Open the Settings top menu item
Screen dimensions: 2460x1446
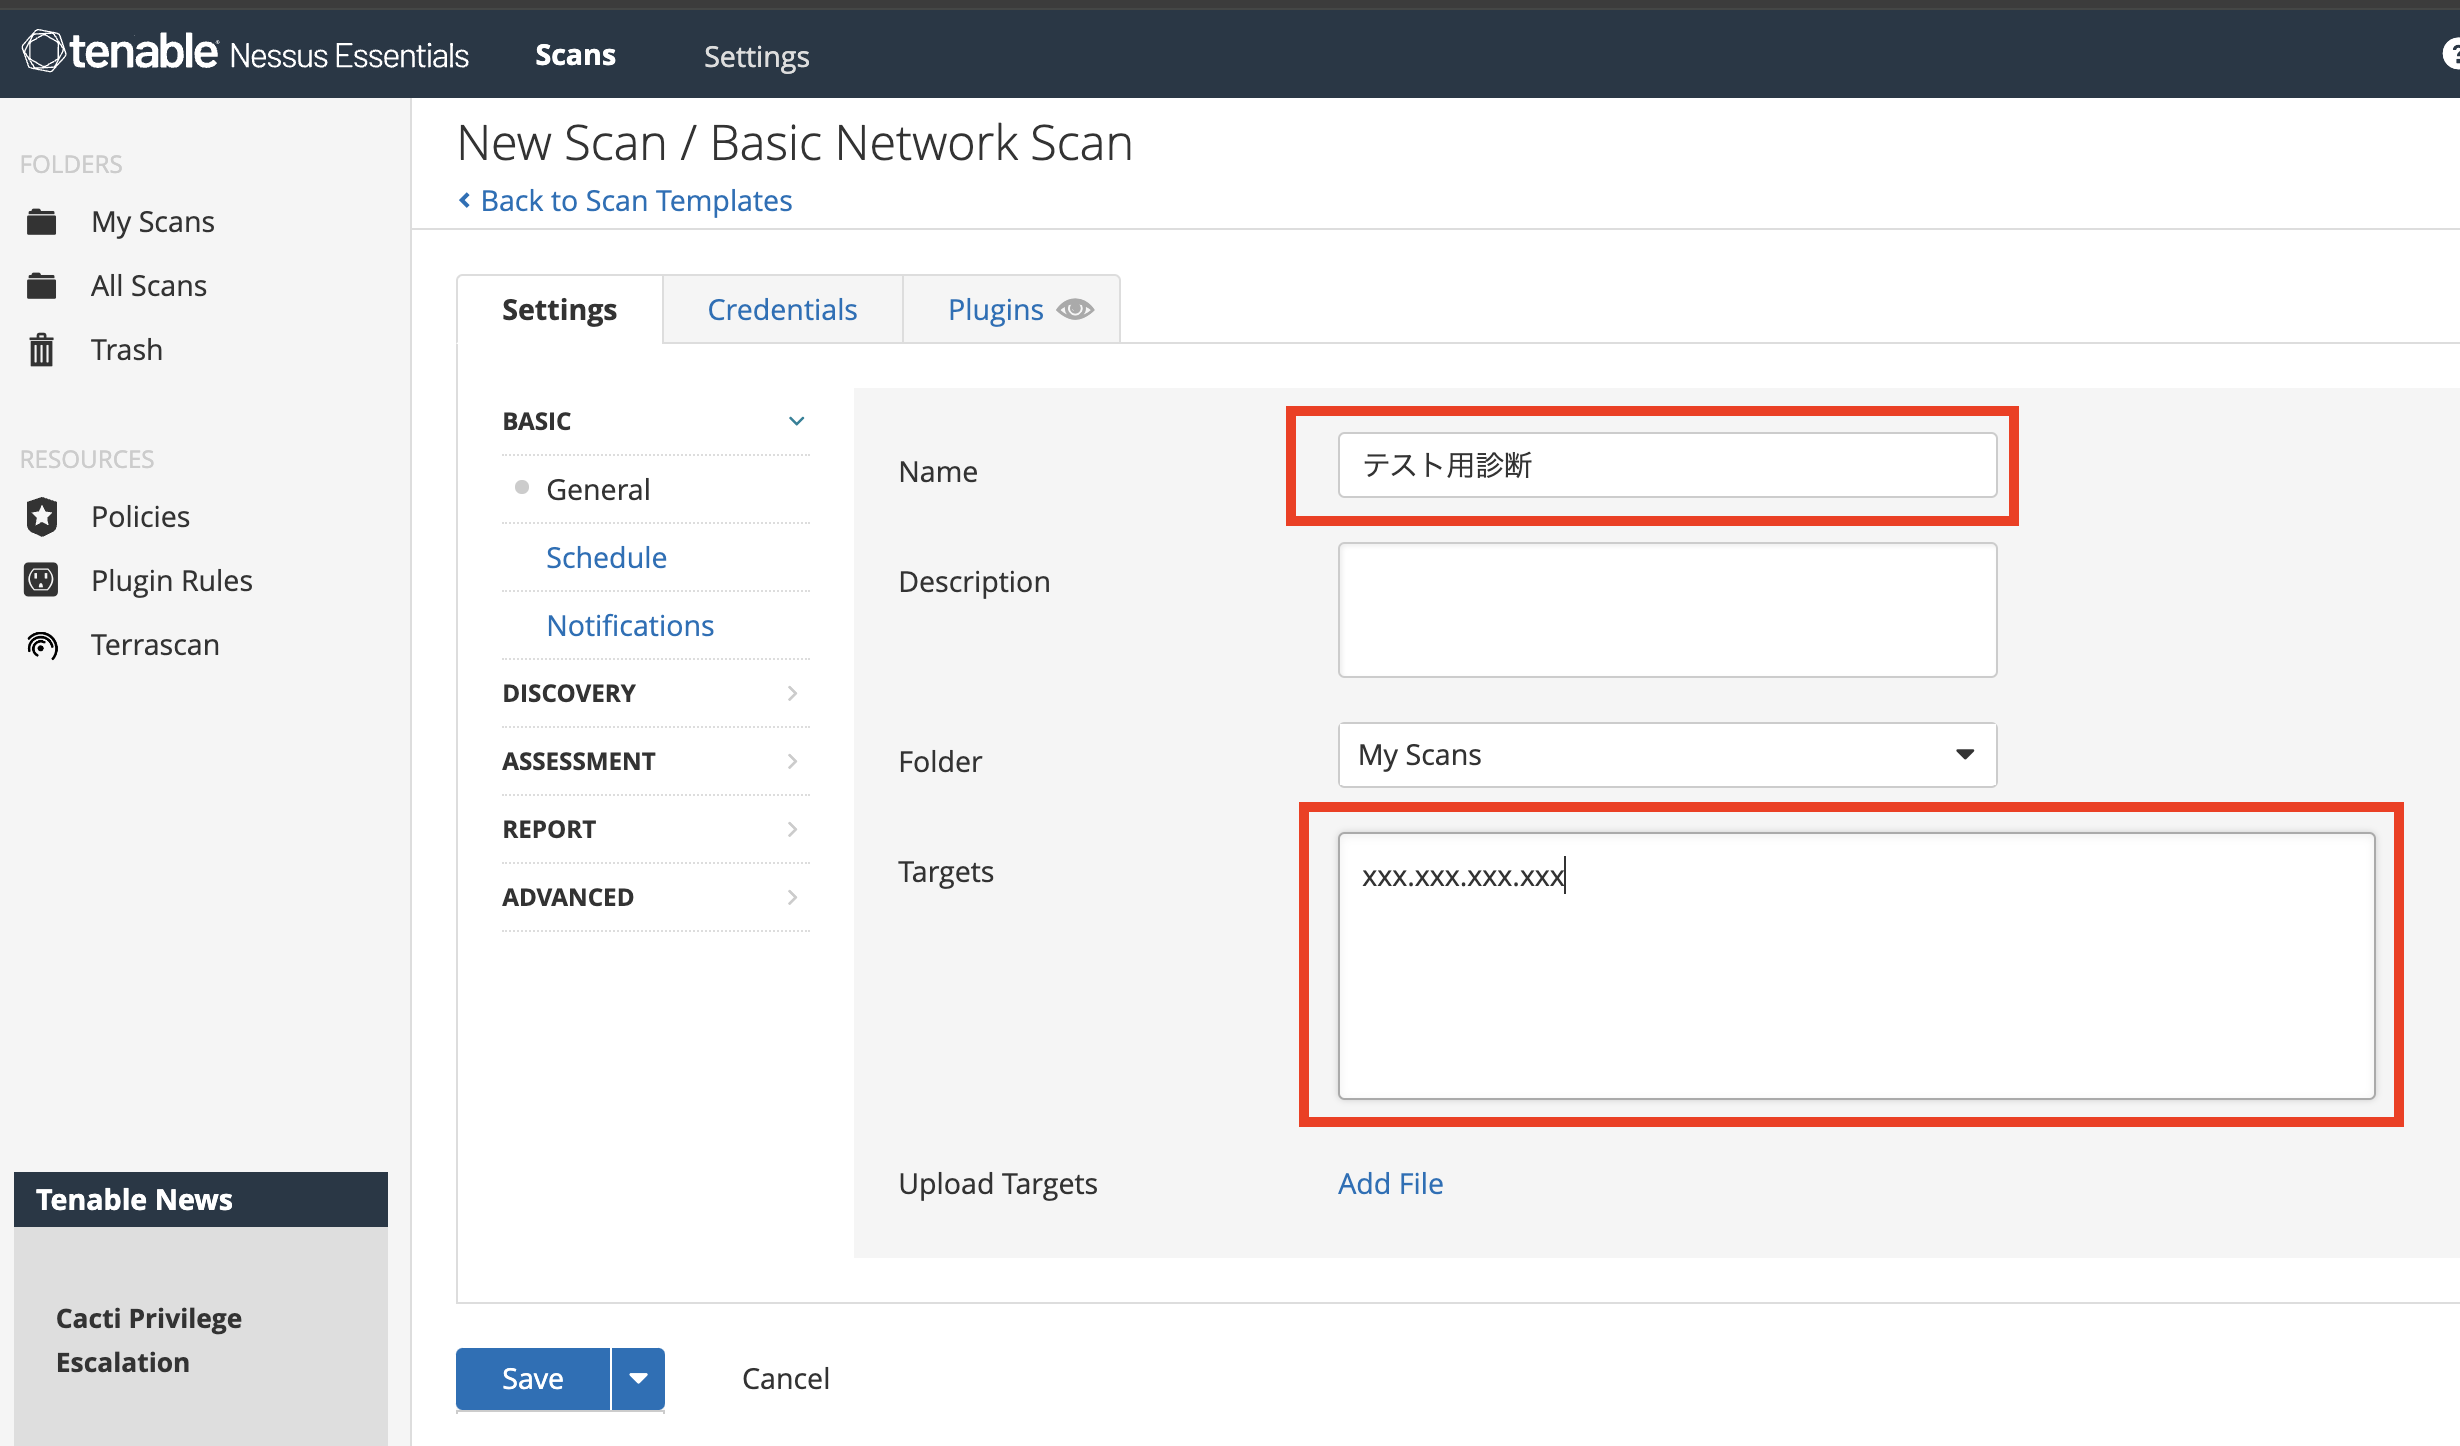(756, 56)
